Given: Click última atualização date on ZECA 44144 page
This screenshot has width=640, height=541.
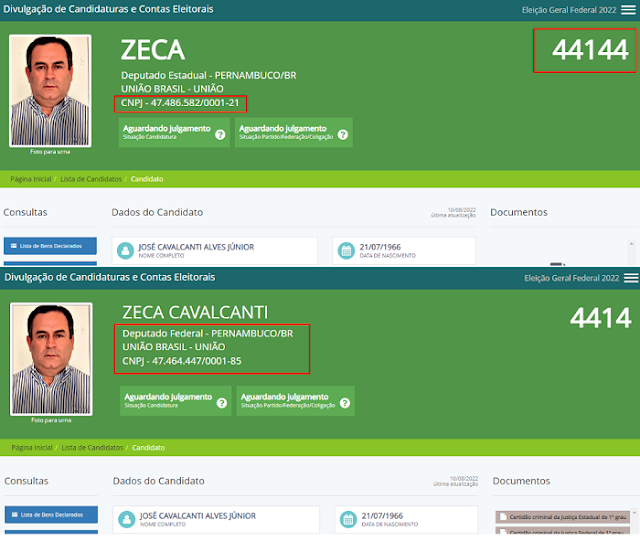Looking at the screenshot, I should pos(462,209).
